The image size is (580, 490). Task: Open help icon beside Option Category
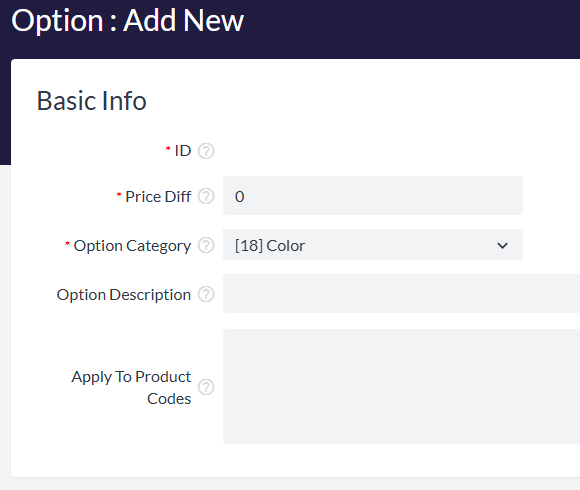tap(206, 245)
